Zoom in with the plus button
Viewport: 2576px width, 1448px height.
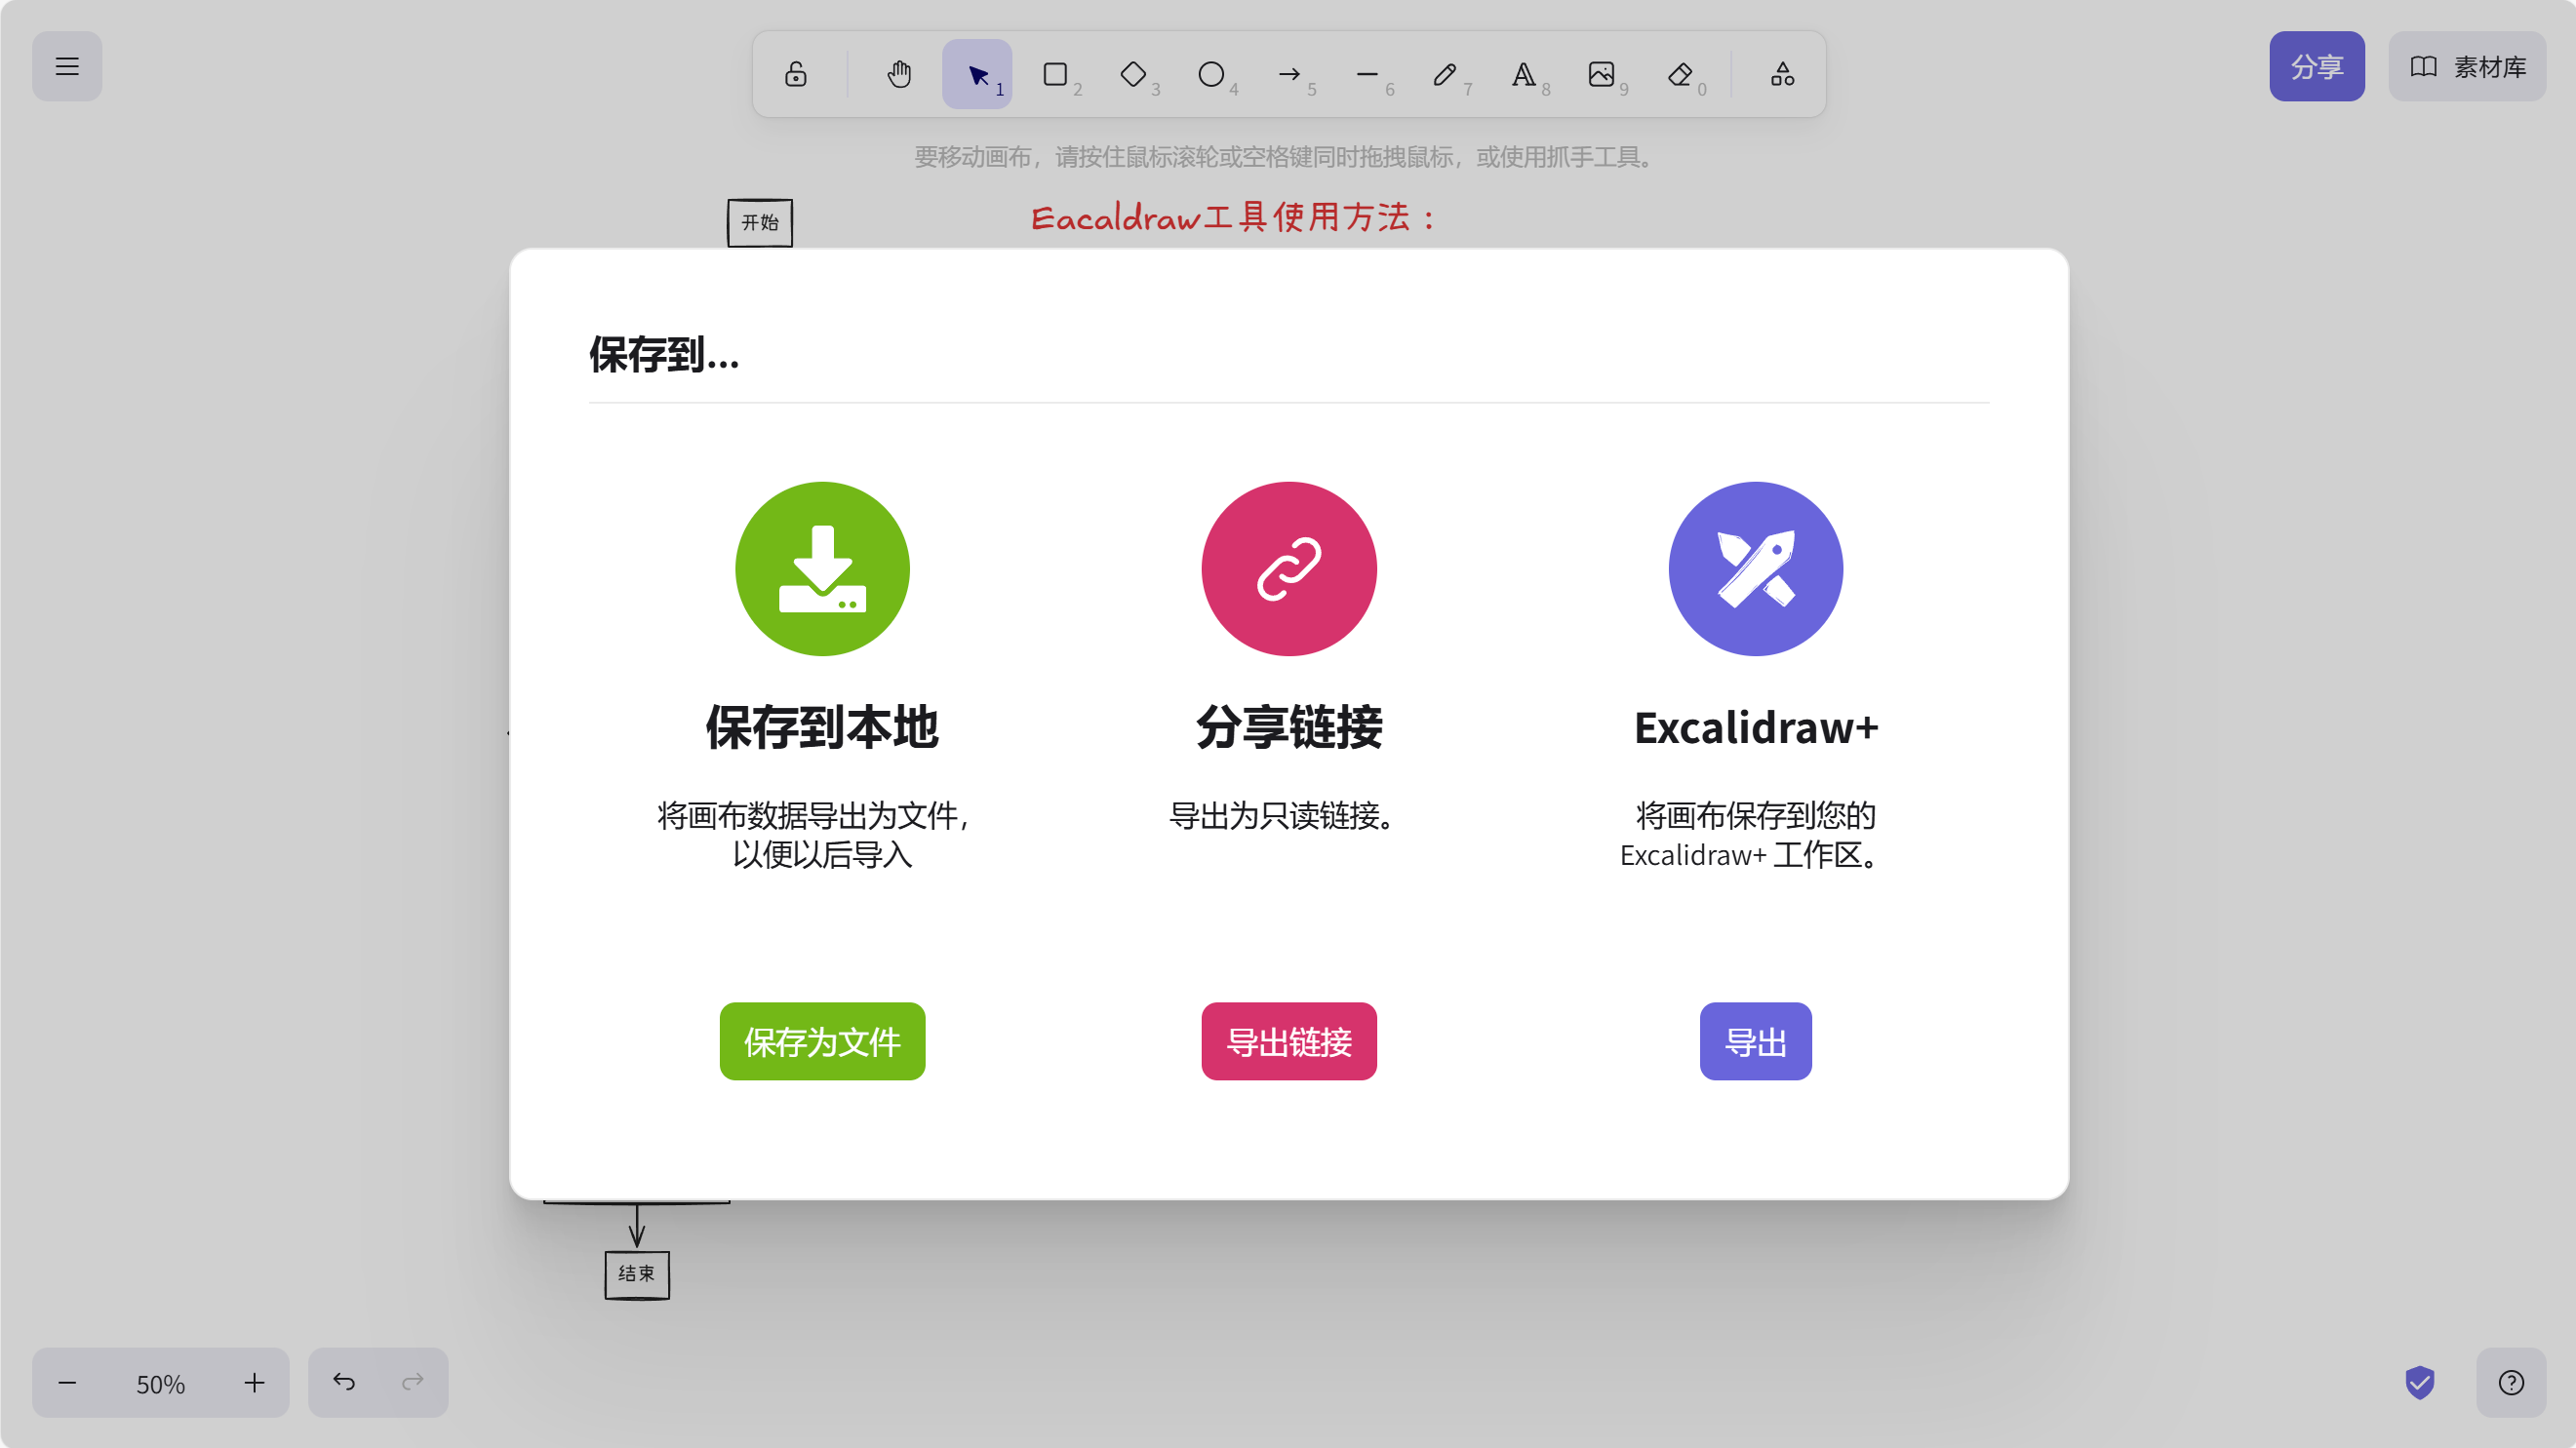pyautogui.click(x=254, y=1383)
